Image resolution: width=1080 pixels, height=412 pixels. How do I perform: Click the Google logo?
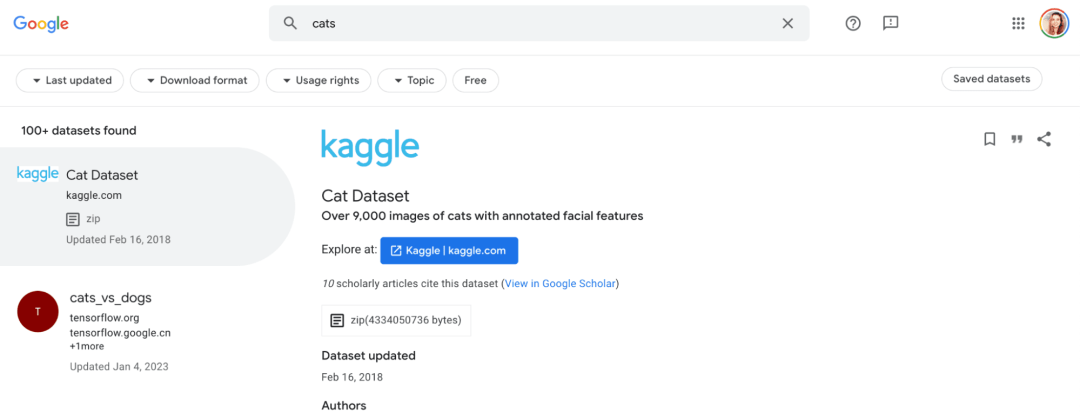[x=41, y=24]
